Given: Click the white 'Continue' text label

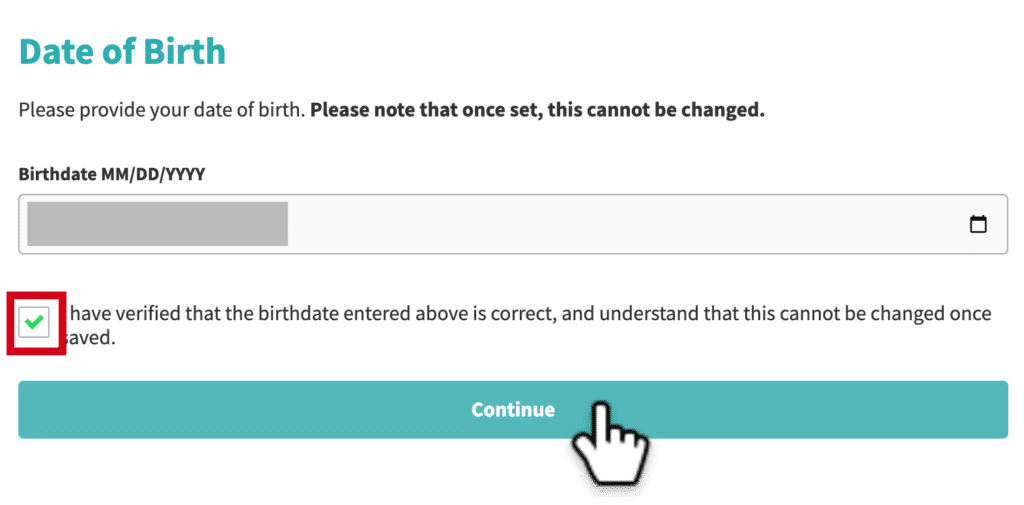Looking at the screenshot, I should 513,410.
